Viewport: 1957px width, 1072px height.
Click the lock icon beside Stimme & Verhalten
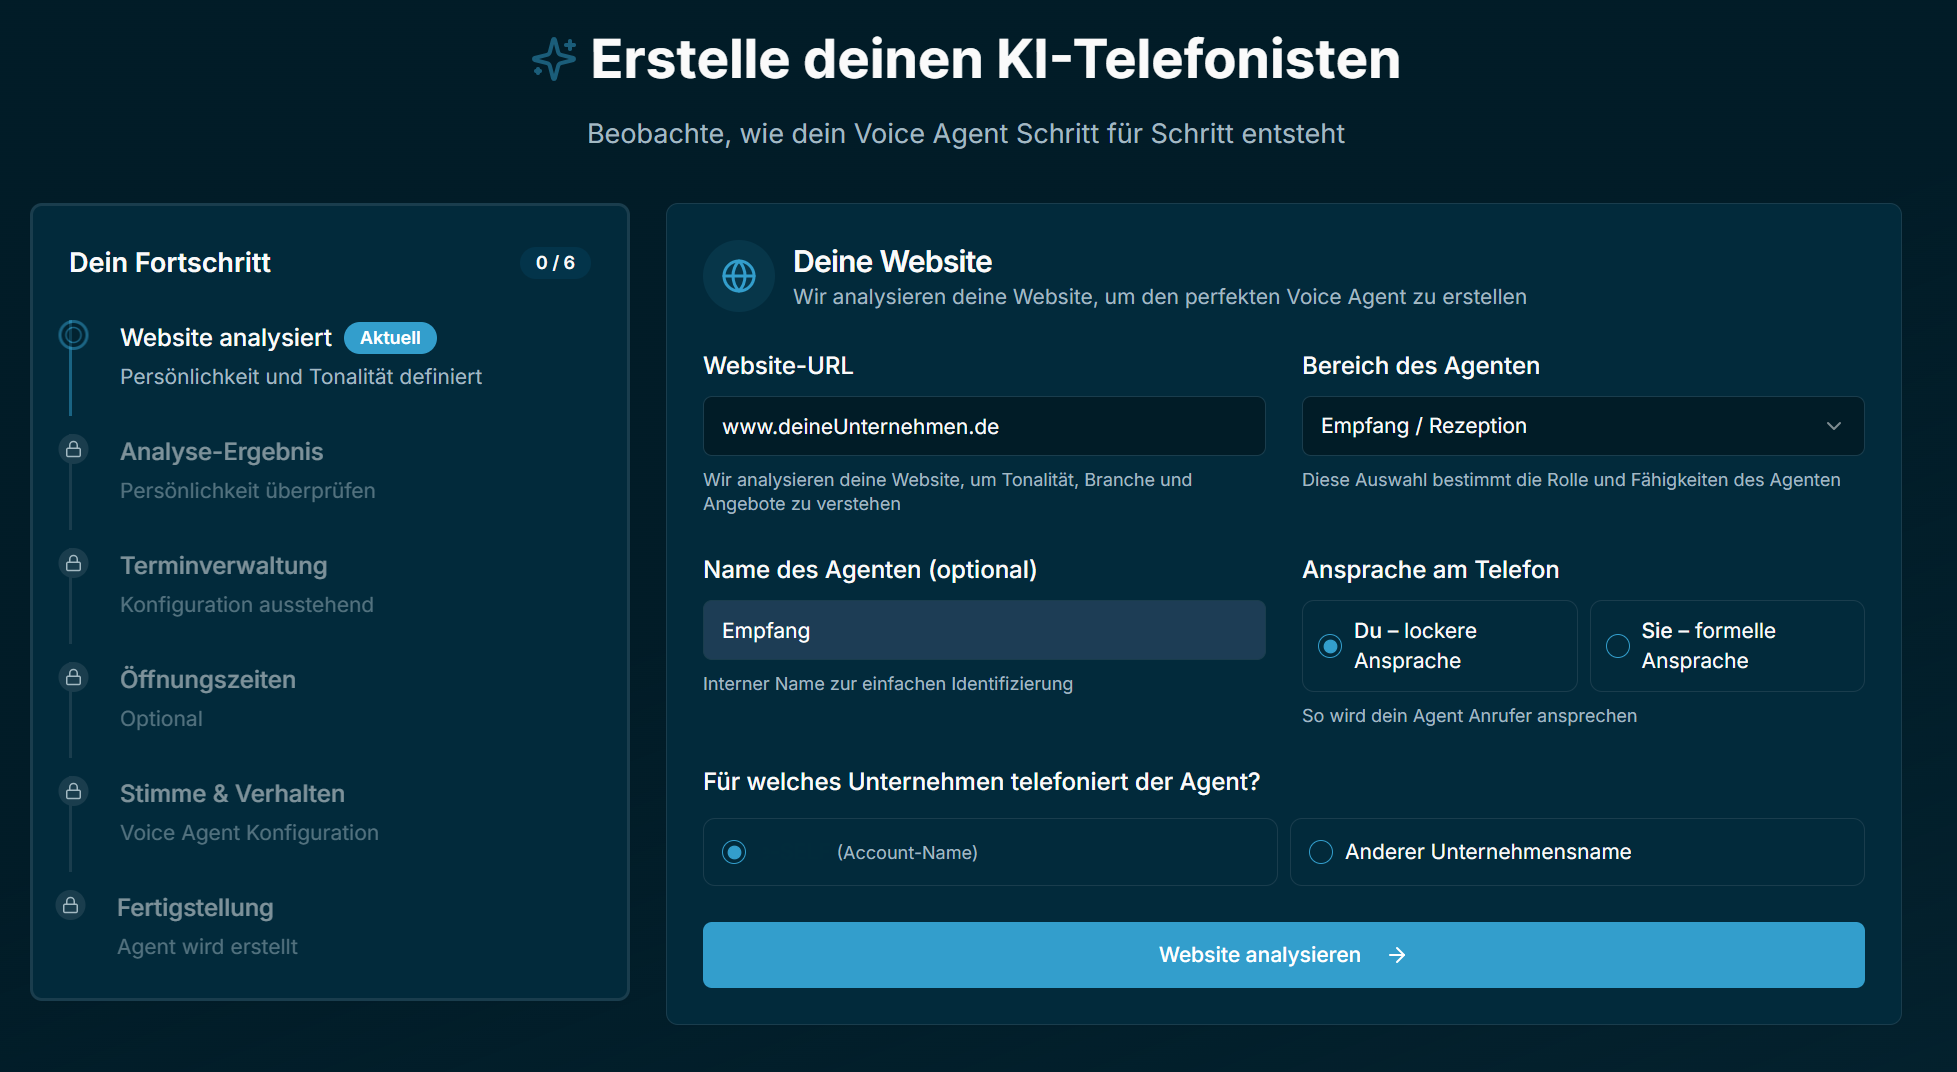(74, 791)
